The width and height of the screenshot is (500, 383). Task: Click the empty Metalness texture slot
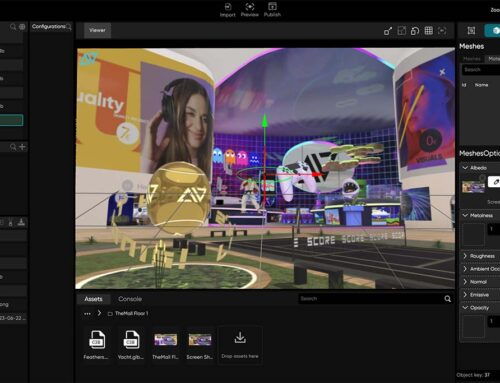pos(473,234)
